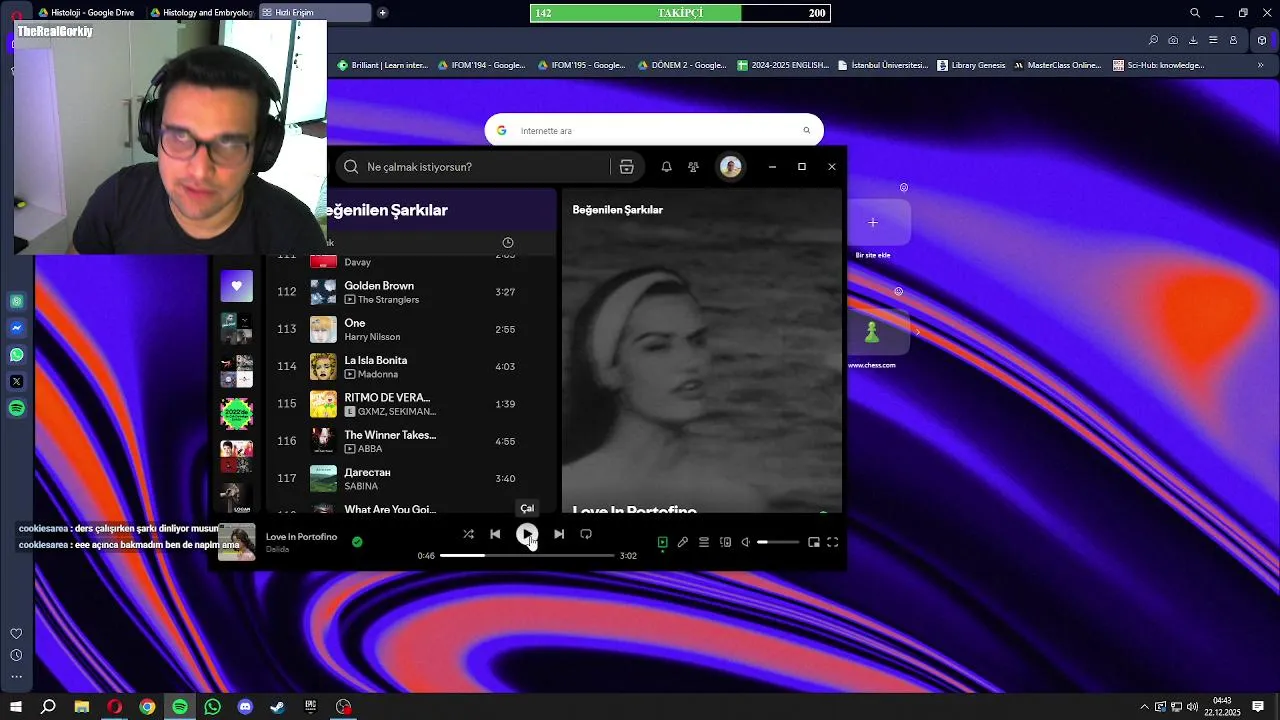This screenshot has height=720, width=1280.
Task: Open Spotify in the Opera sidebar
Action: coord(17,408)
